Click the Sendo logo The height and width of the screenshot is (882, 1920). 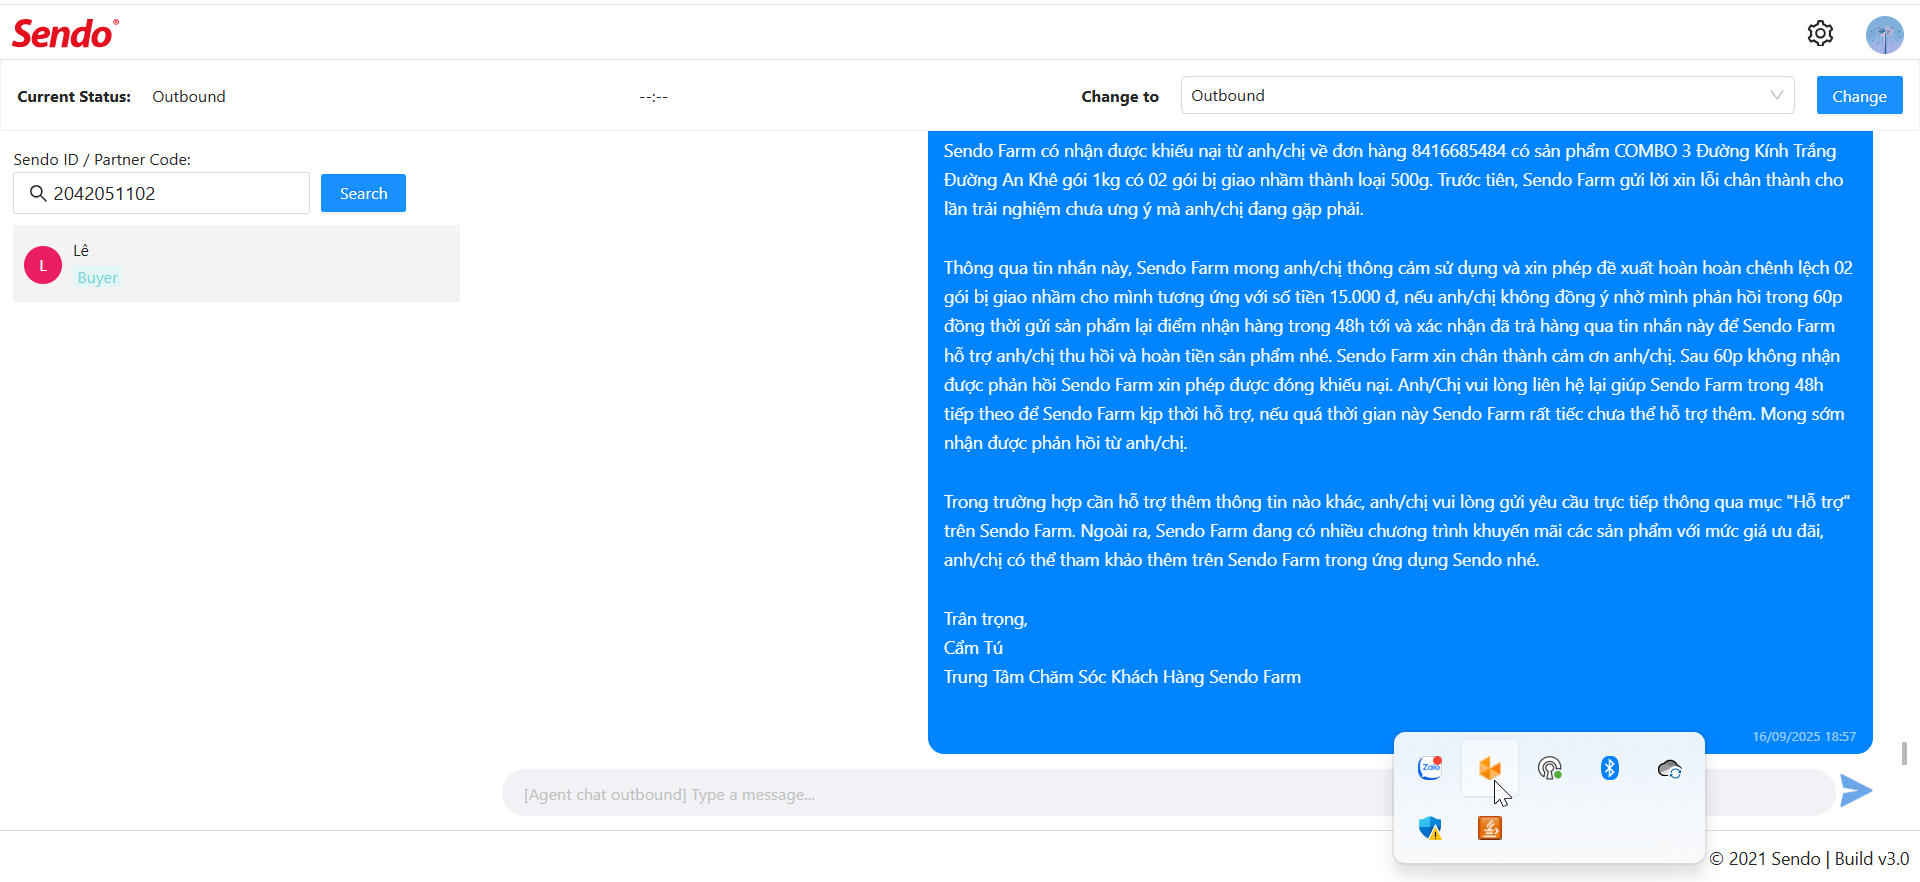click(x=65, y=34)
